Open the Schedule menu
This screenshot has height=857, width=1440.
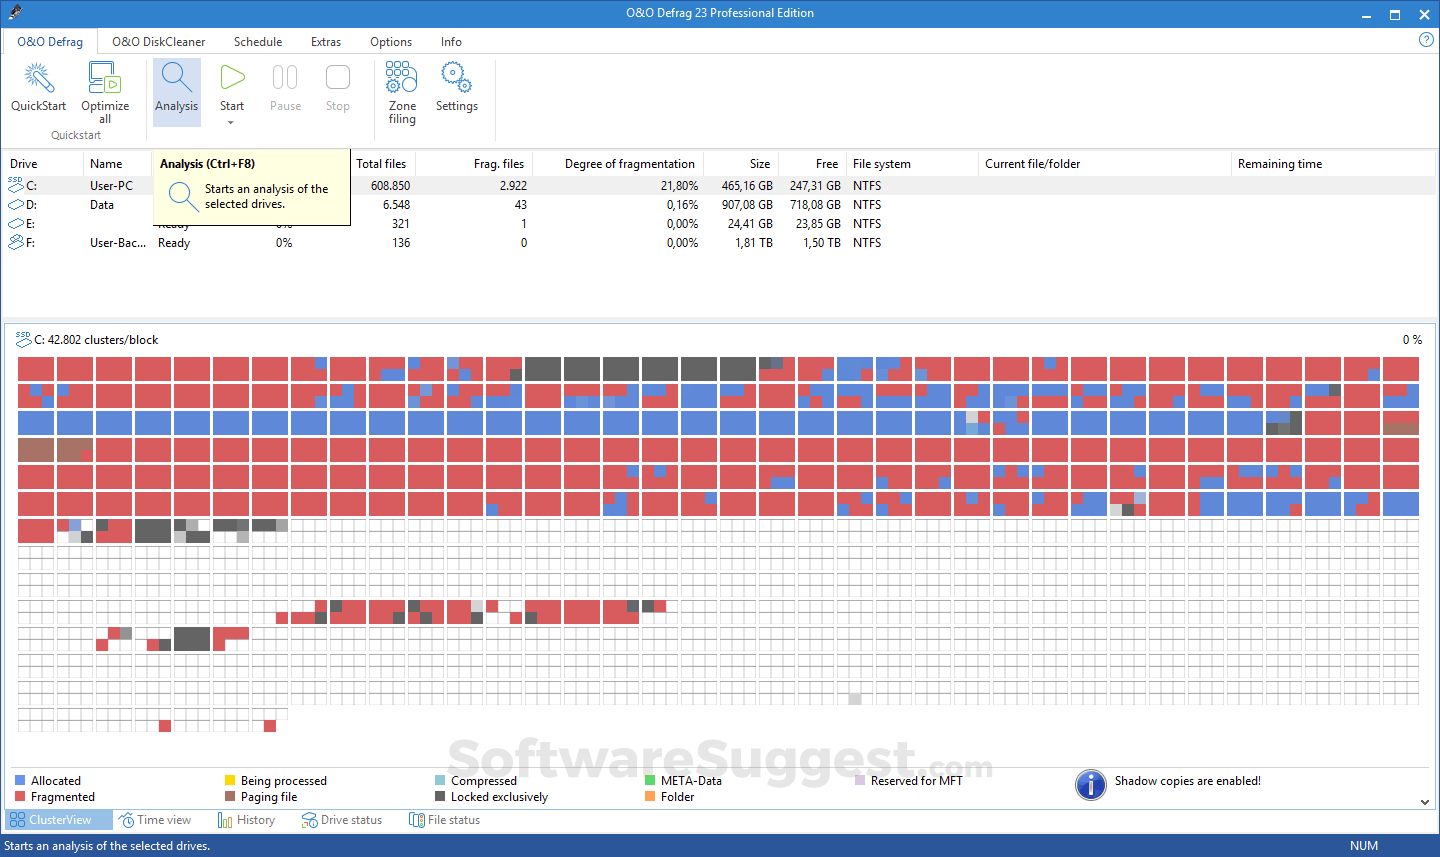(258, 41)
